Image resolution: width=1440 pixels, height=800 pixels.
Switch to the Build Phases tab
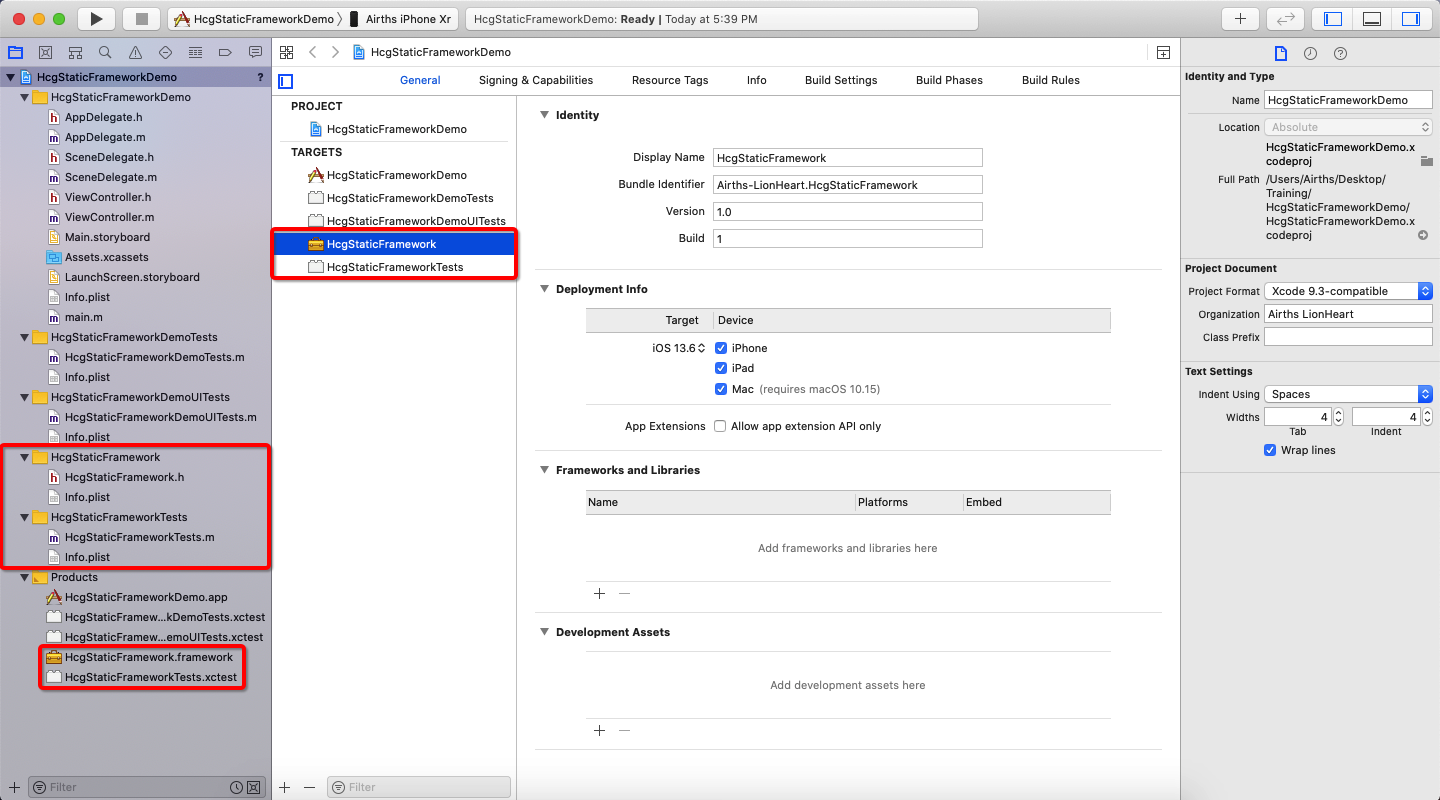tap(948, 80)
